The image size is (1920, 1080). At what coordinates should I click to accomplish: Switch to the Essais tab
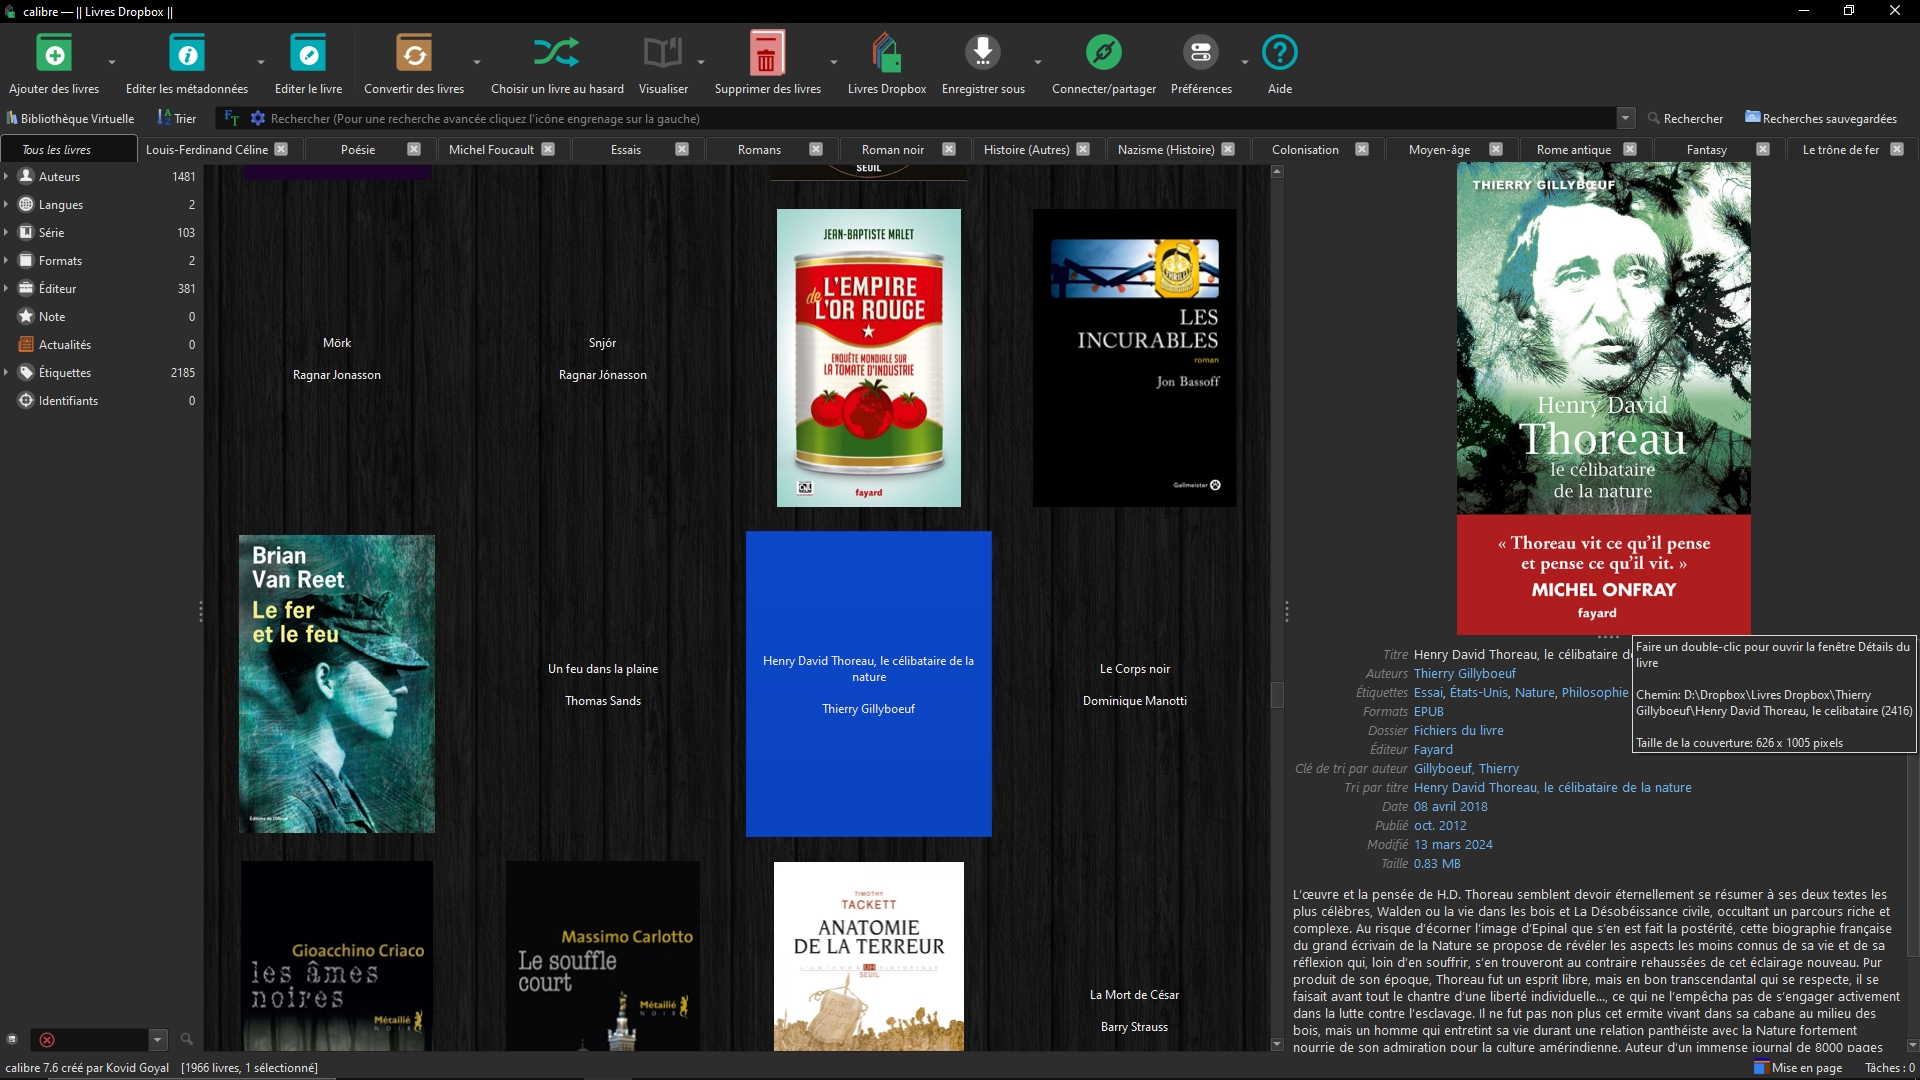[626, 149]
